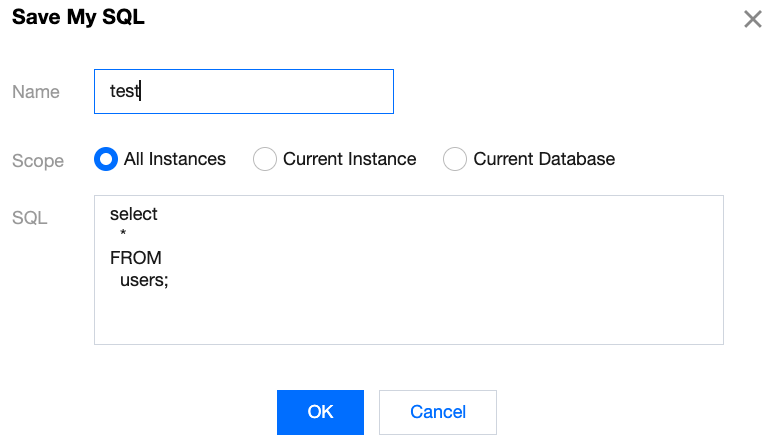Click on "users;" in the SQL box
The image size is (780, 440).
(x=144, y=280)
